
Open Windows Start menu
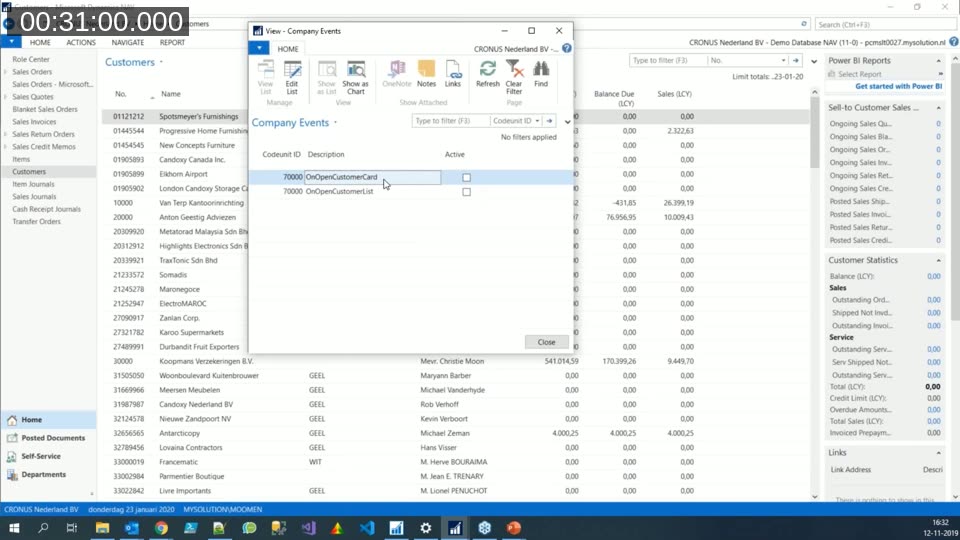coord(13,528)
